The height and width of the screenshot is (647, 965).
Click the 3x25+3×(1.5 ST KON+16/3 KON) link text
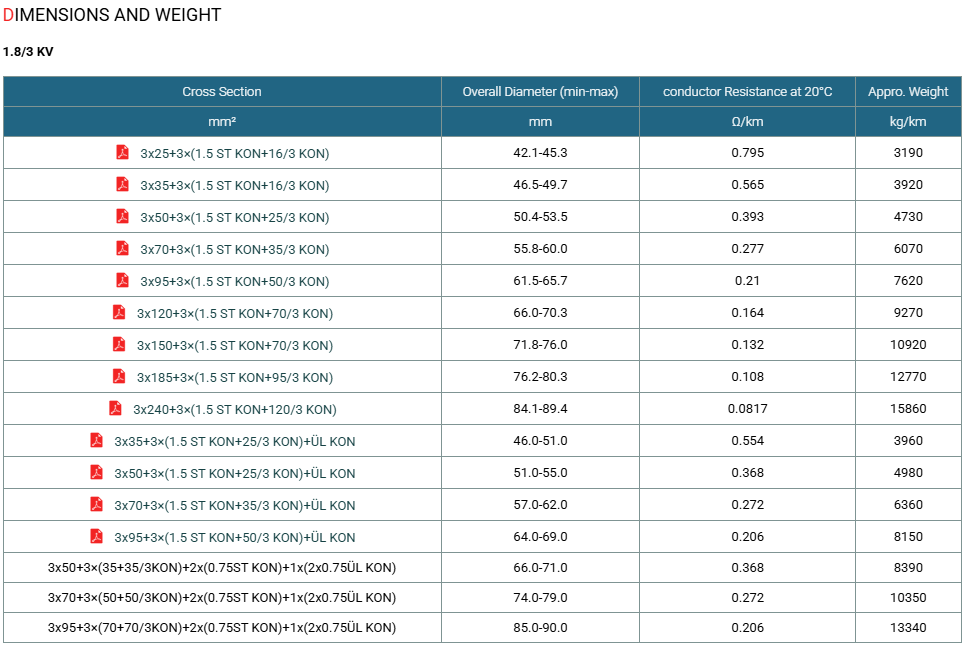pos(234,153)
